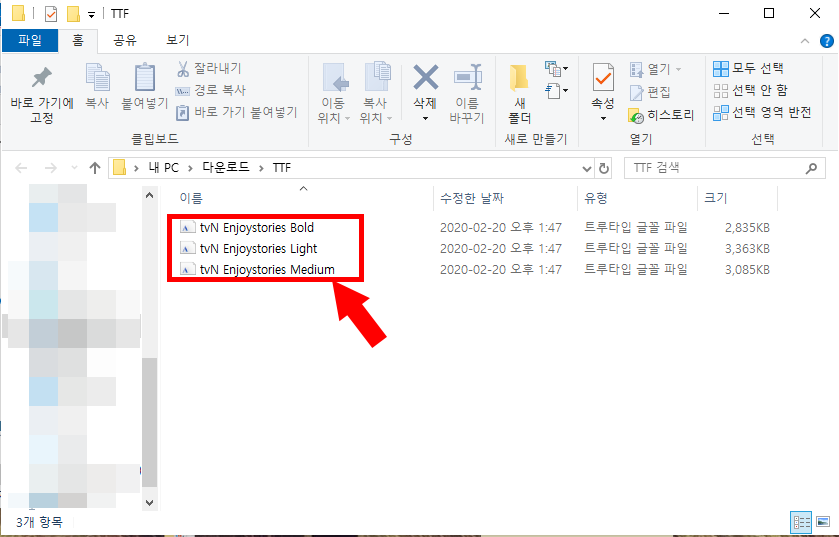Sort by the 이름 (Name) column
The image size is (839, 537).
coord(191,198)
